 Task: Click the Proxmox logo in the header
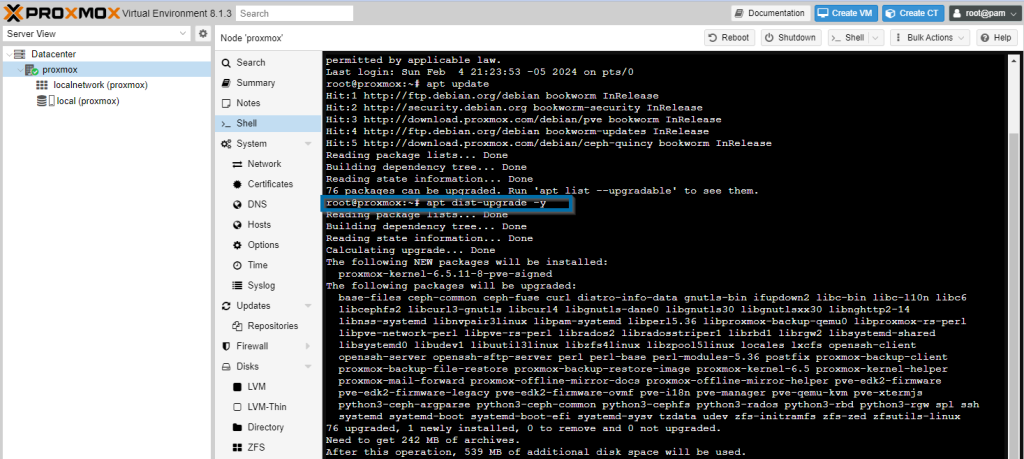point(63,12)
